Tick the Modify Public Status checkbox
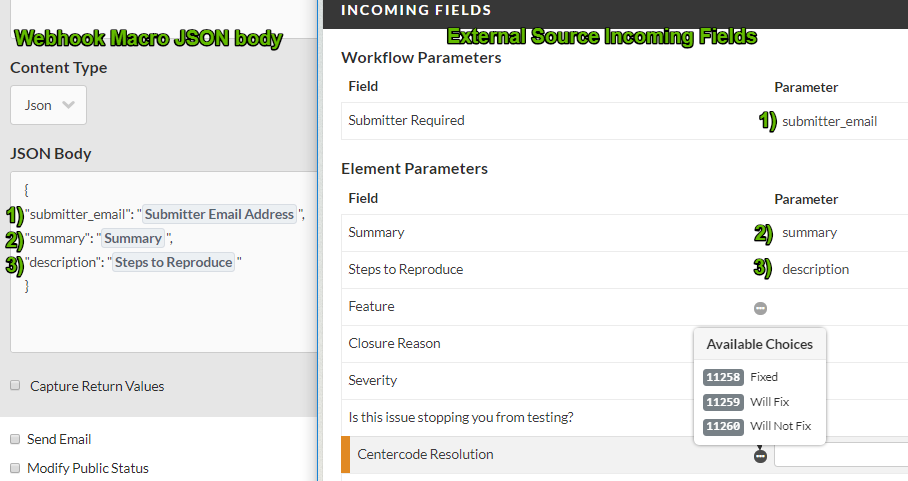The width and height of the screenshot is (908, 481). click(x=15, y=468)
